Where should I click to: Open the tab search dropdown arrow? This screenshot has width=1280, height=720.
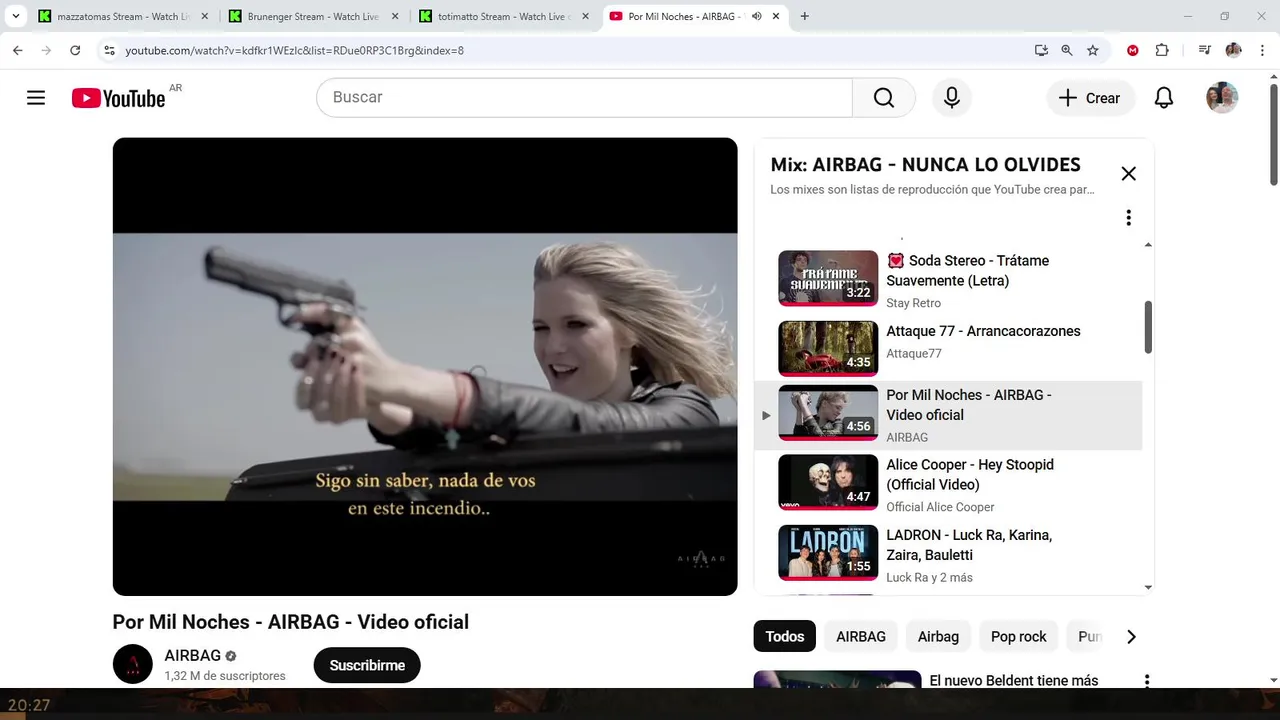click(x=15, y=16)
